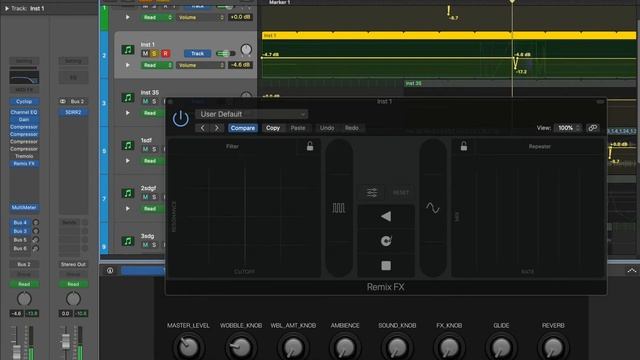
Task: Expand 2sdgf track automation disclosure triangle
Action: click(x=128, y=209)
